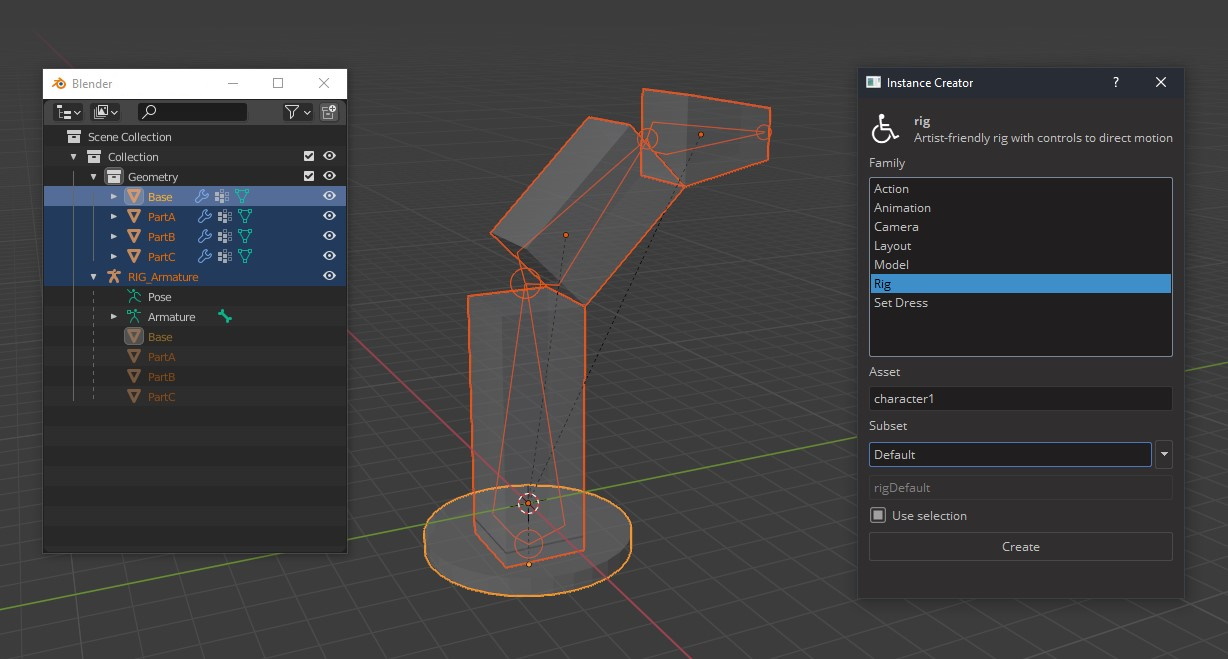Collapse the Geometry collection
This screenshot has width=1228, height=659.
click(x=94, y=177)
